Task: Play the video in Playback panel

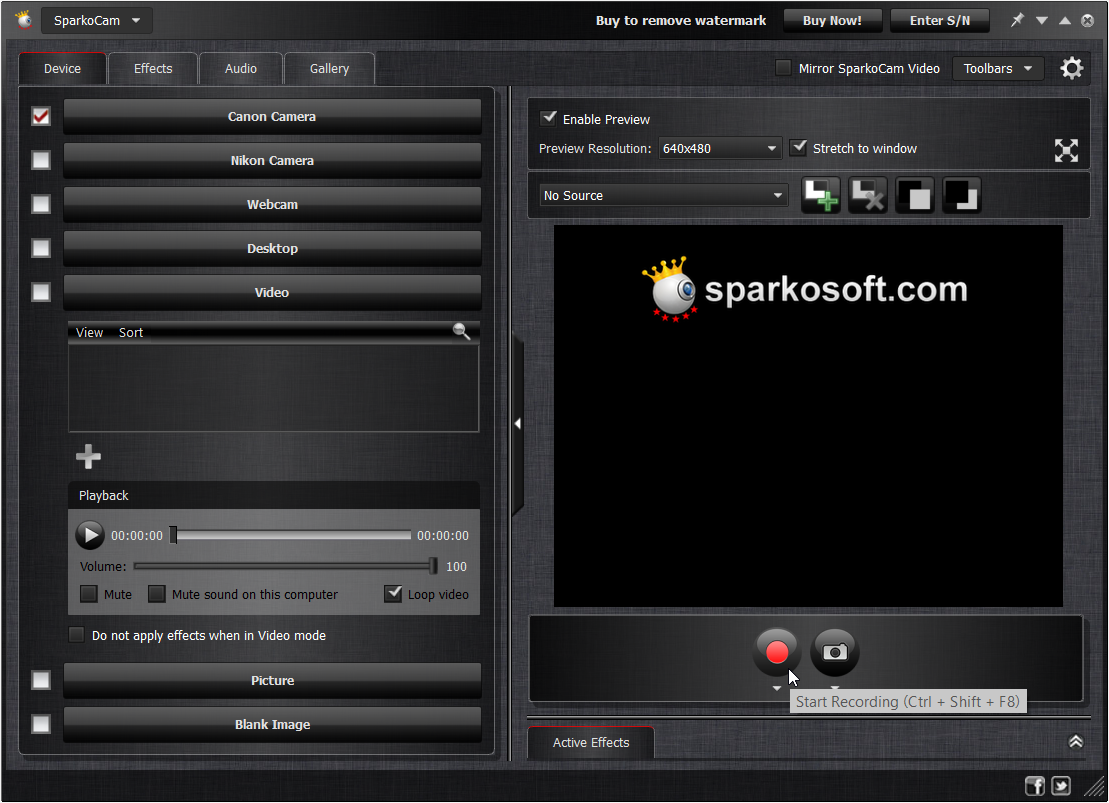Action: (x=90, y=535)
